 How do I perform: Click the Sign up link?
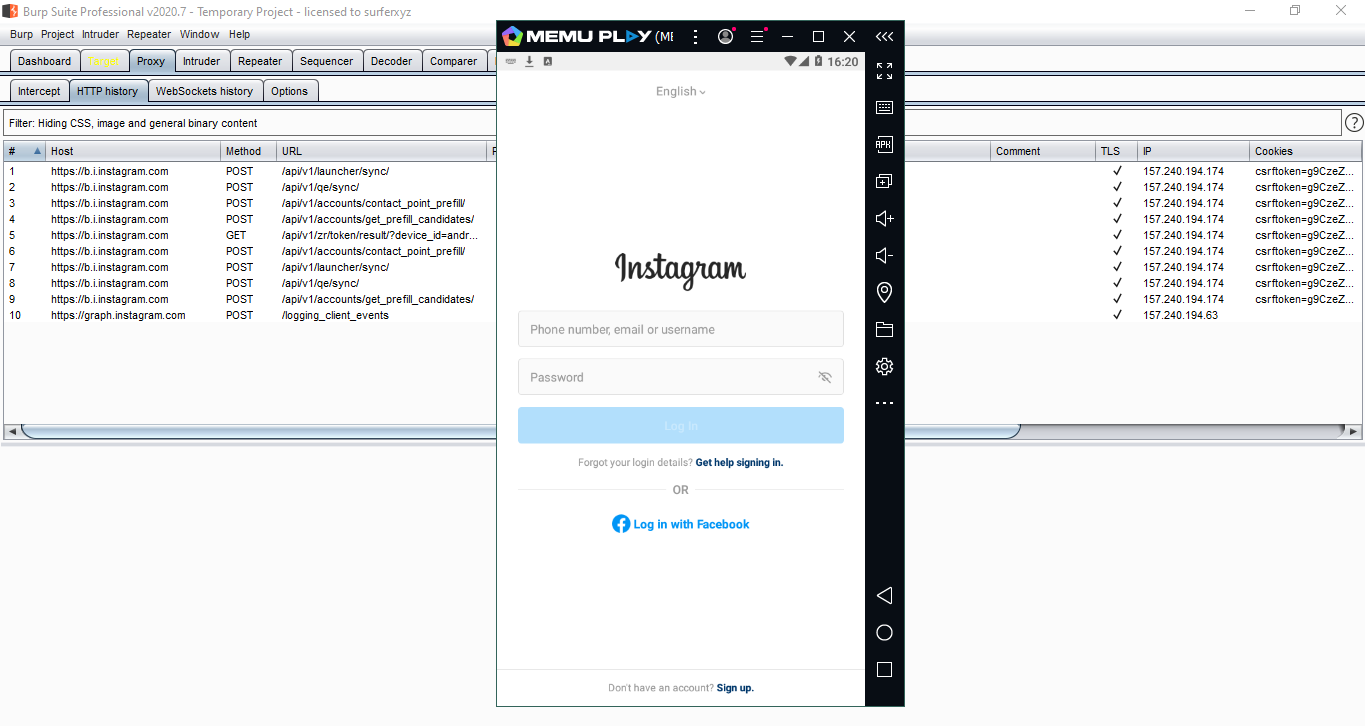pyautogui.click(x=735, y=688)
